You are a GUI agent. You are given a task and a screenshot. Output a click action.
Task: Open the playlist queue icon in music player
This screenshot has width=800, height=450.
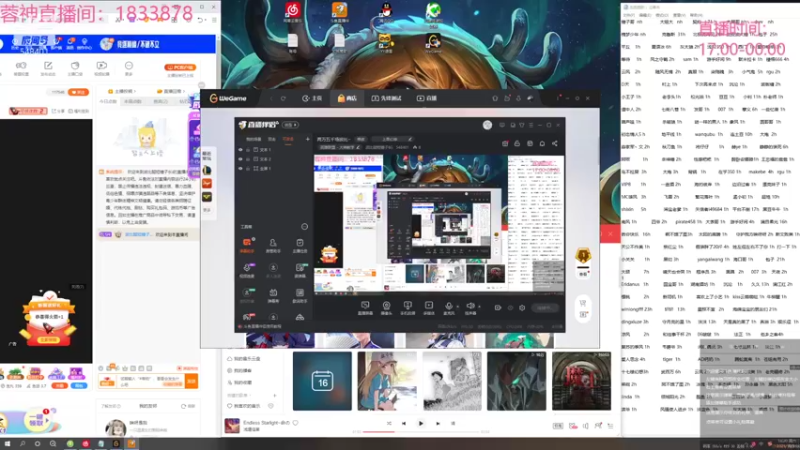coord(610,426)
